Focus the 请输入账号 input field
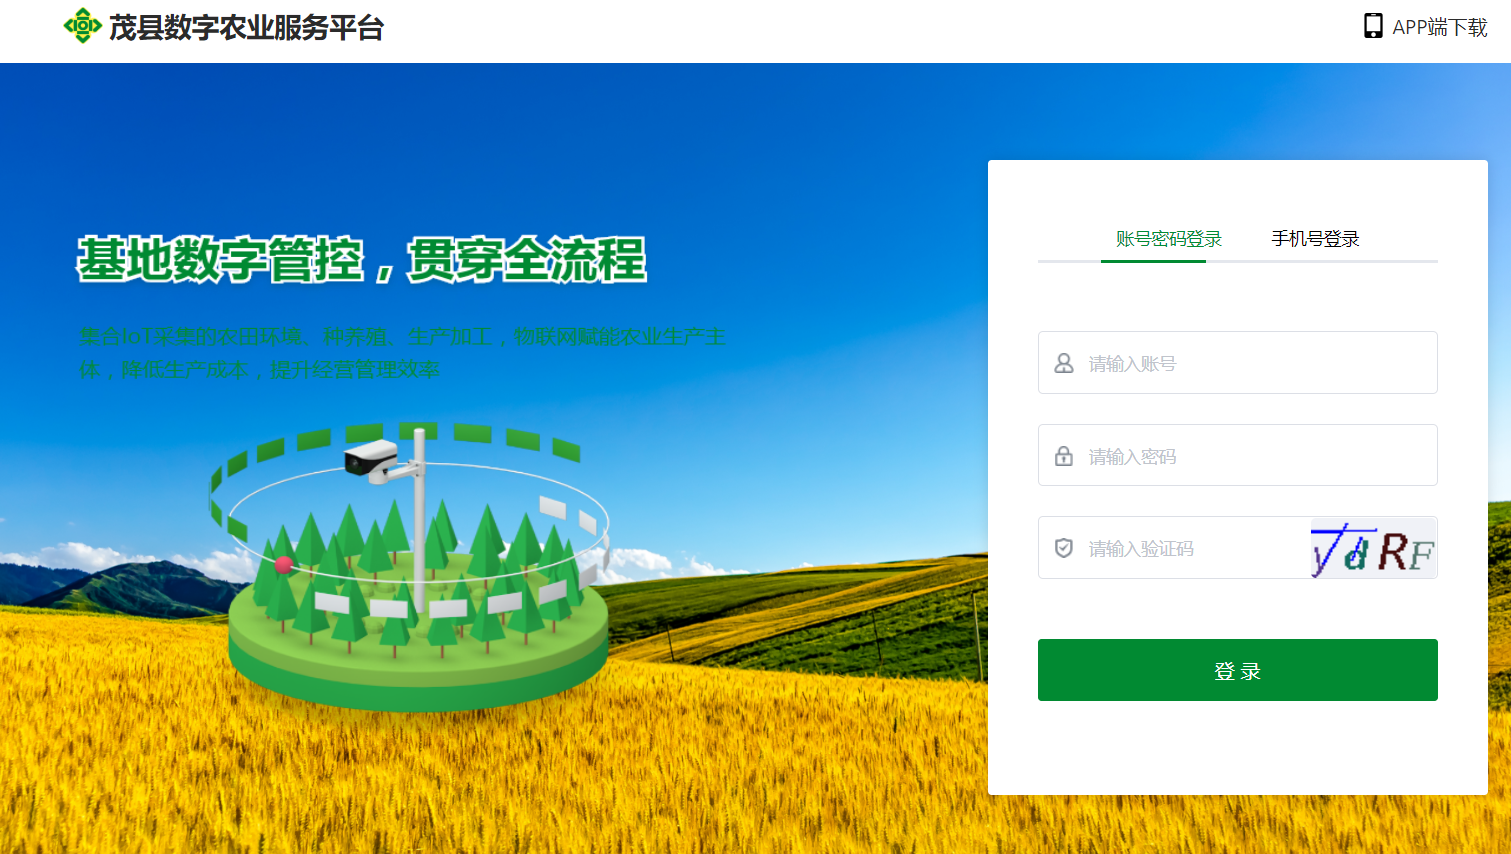 coord(1237,363)
